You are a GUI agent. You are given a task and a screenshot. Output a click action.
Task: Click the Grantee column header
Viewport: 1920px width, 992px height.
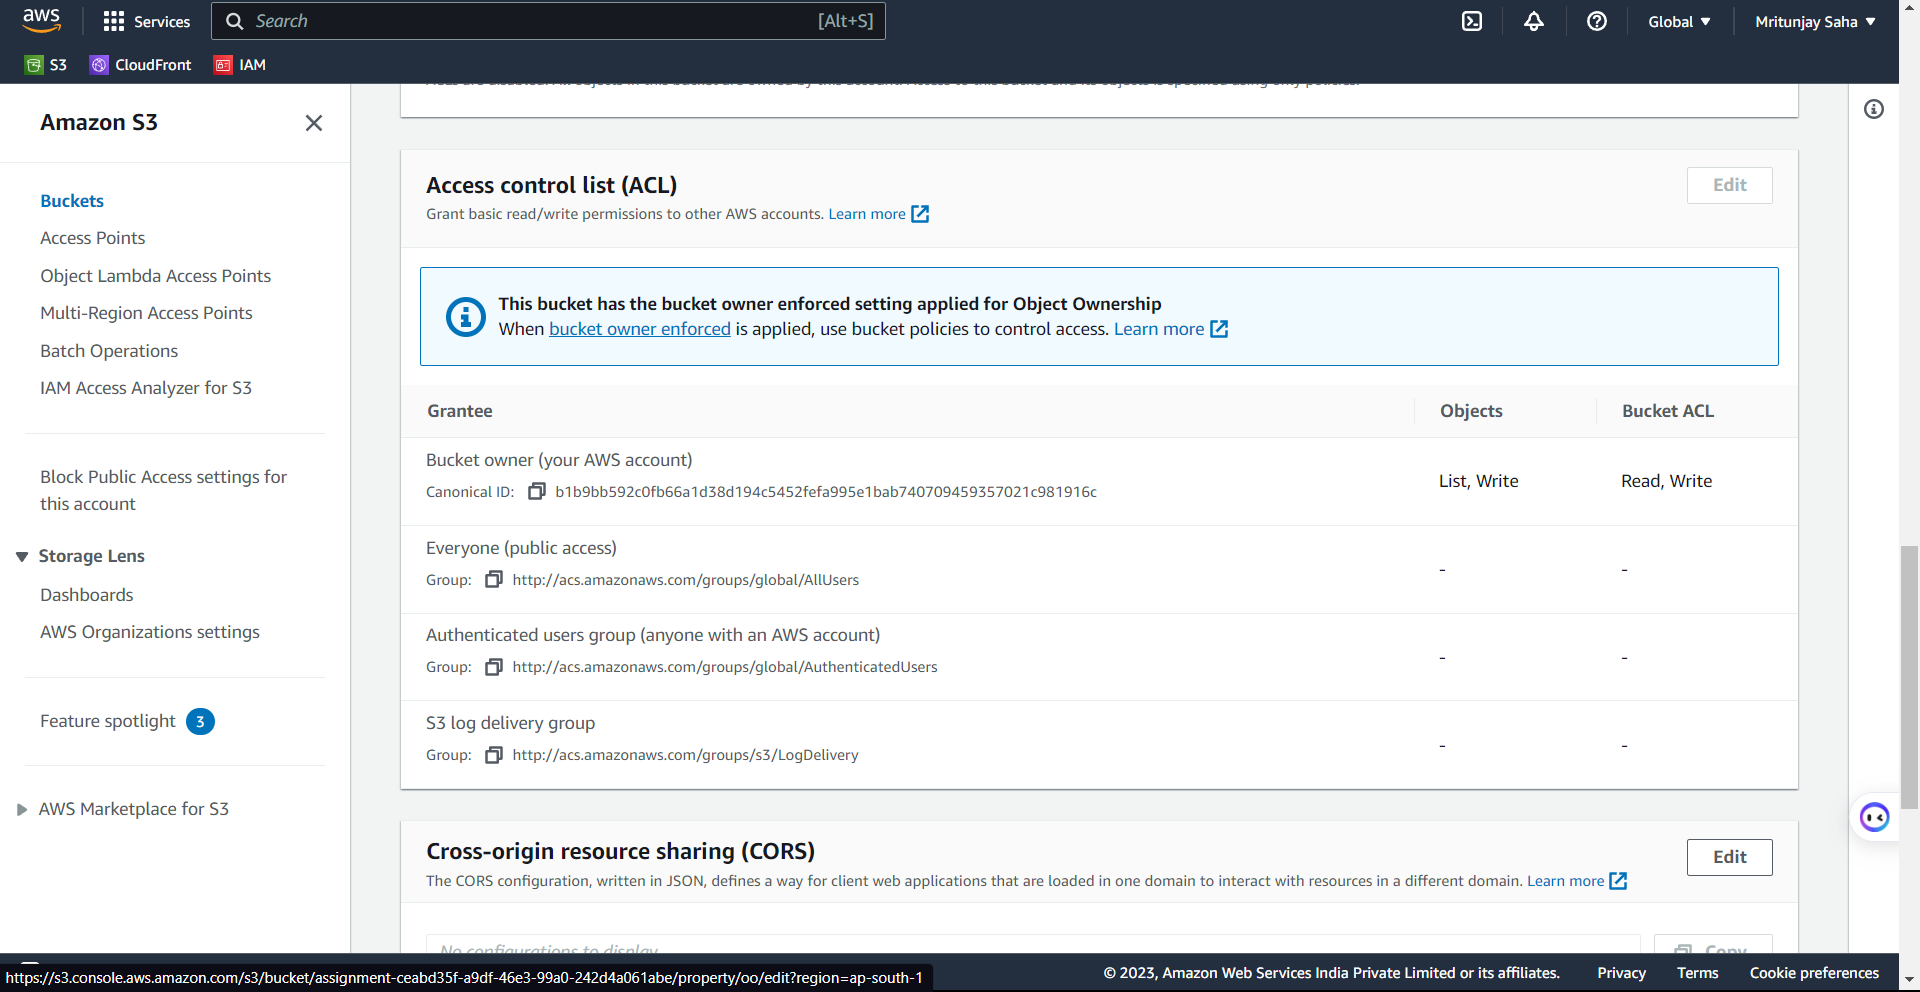[460, 411]
